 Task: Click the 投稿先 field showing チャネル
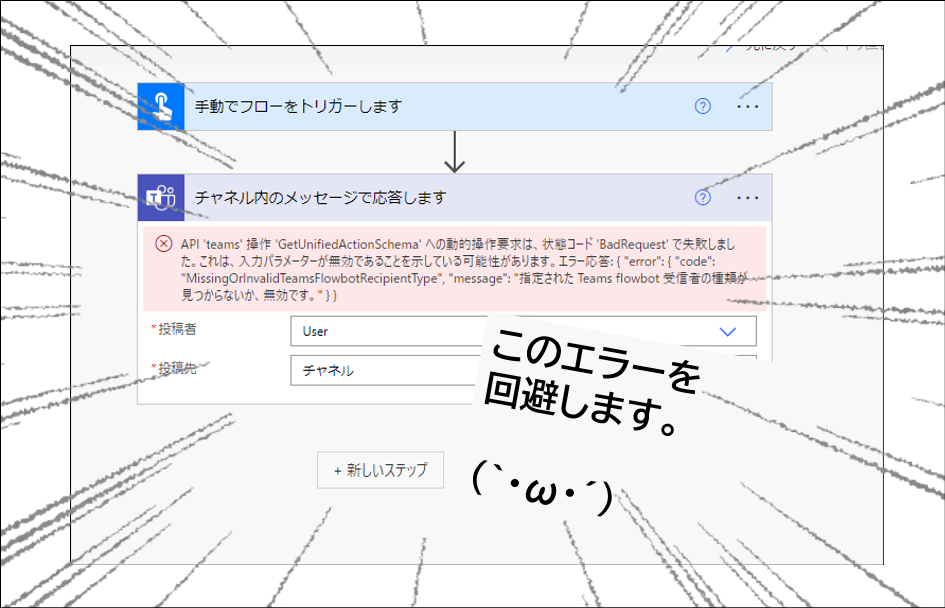coord(523,370)
